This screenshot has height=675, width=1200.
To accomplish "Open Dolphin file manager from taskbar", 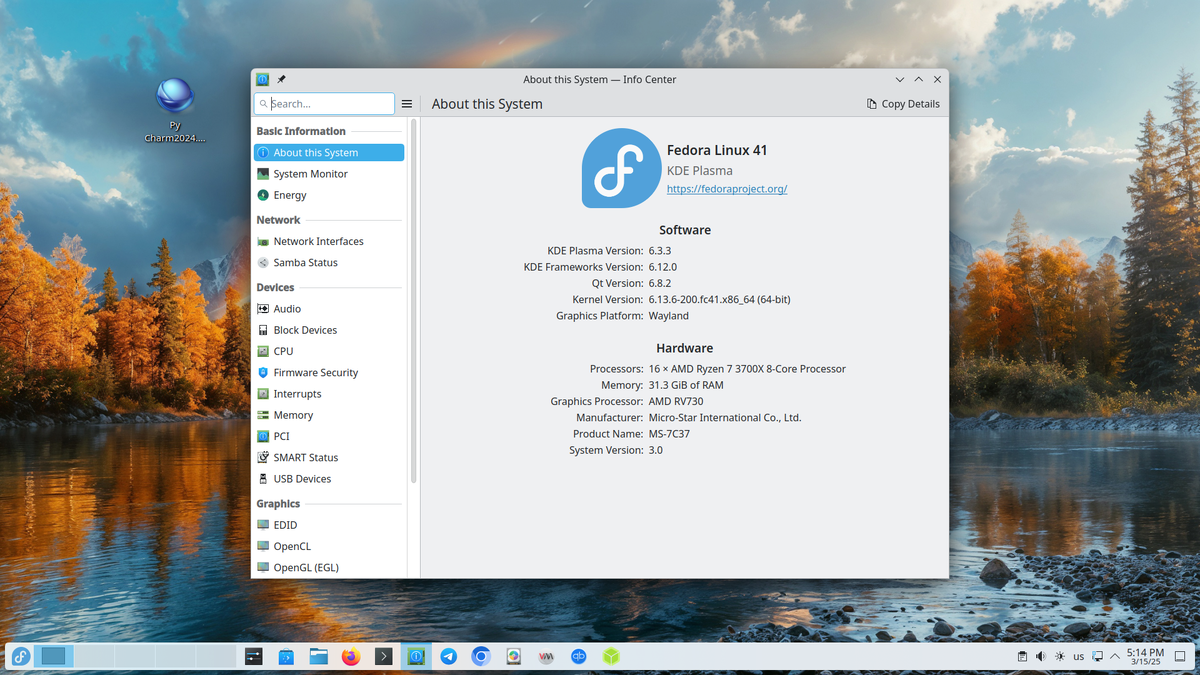I will pyautogui.click(x=319, y=657).
